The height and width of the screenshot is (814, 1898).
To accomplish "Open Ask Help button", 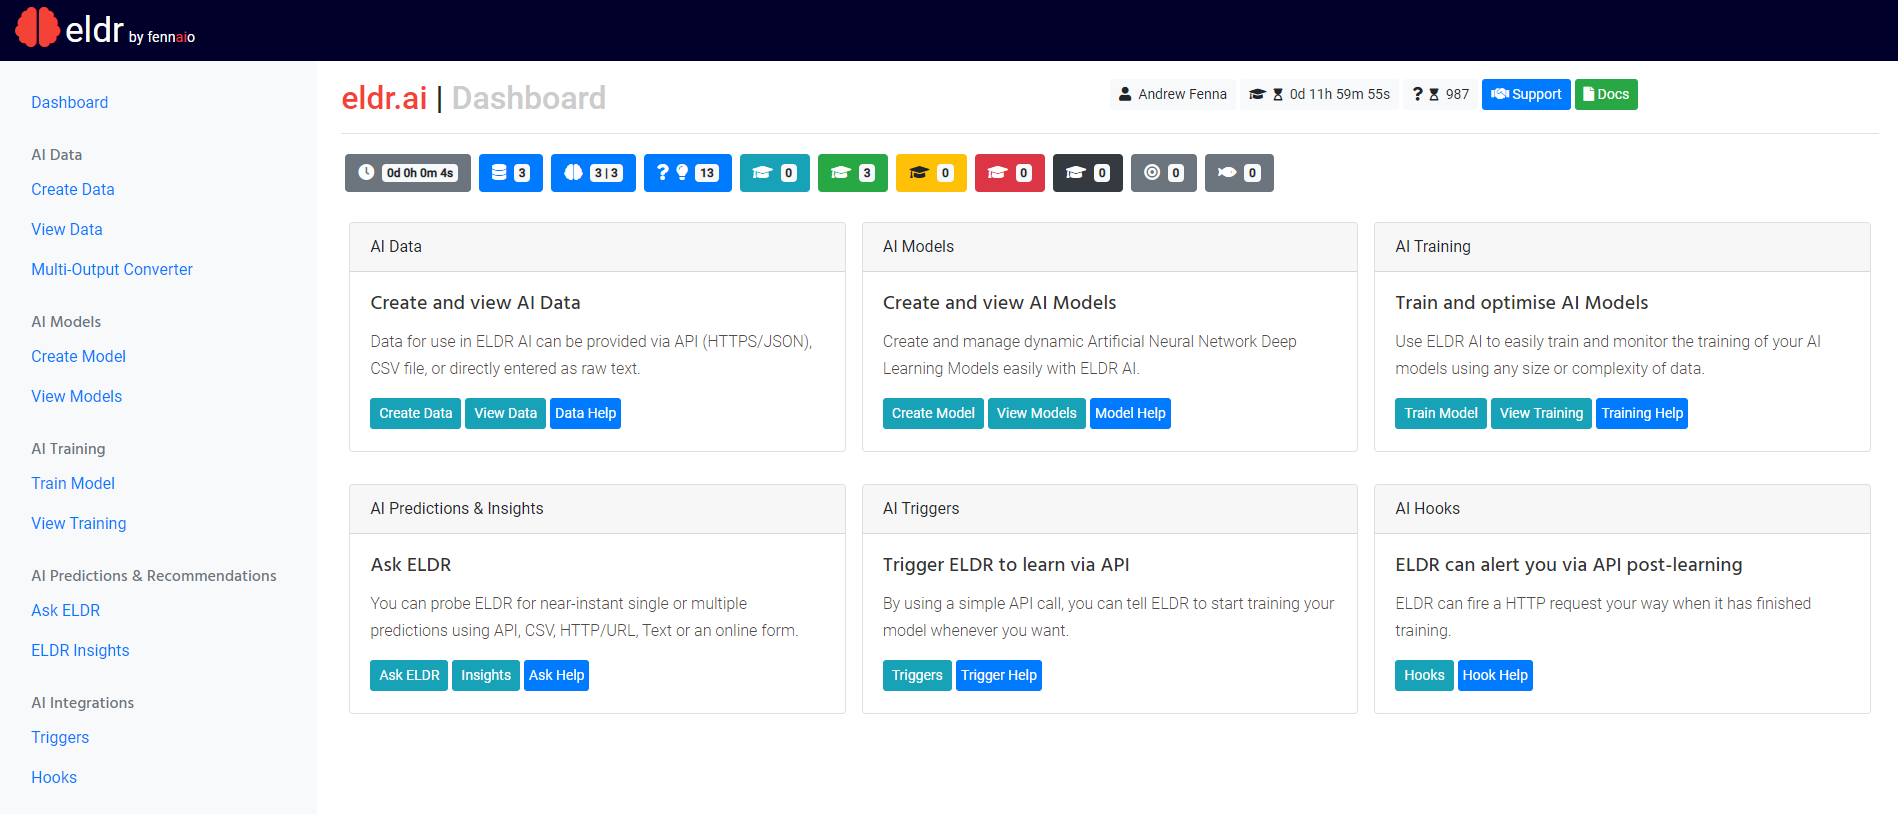I will pos(556,675).
